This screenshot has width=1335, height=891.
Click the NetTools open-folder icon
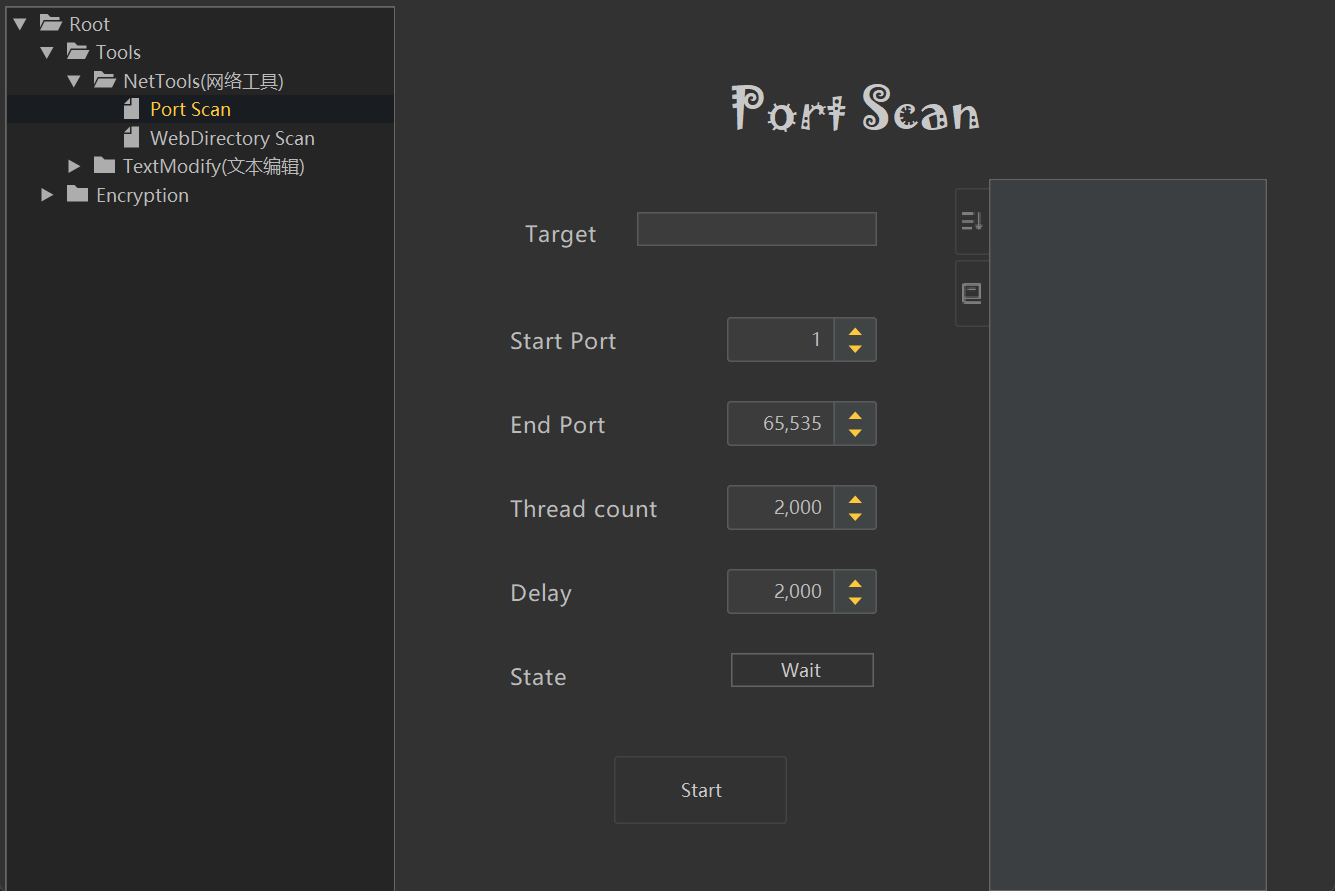[104, 80]
